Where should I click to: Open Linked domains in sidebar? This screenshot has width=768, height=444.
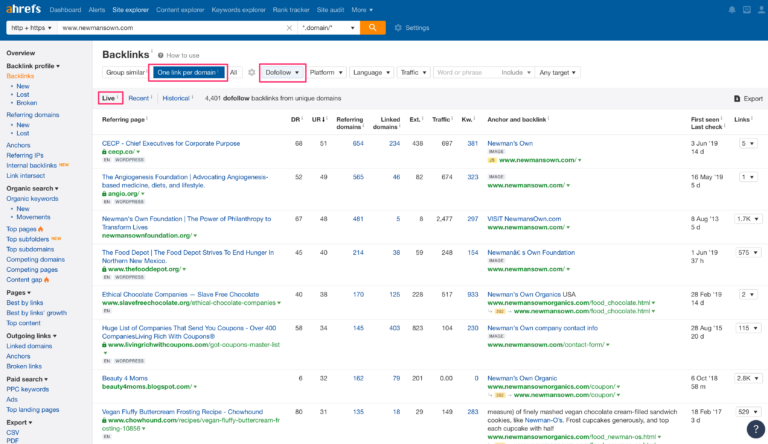click(29, 346)
